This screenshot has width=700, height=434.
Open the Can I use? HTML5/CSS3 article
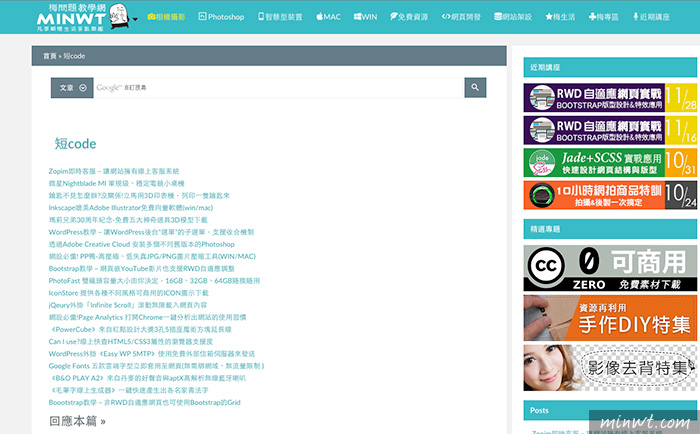click(x=131, y=342)
